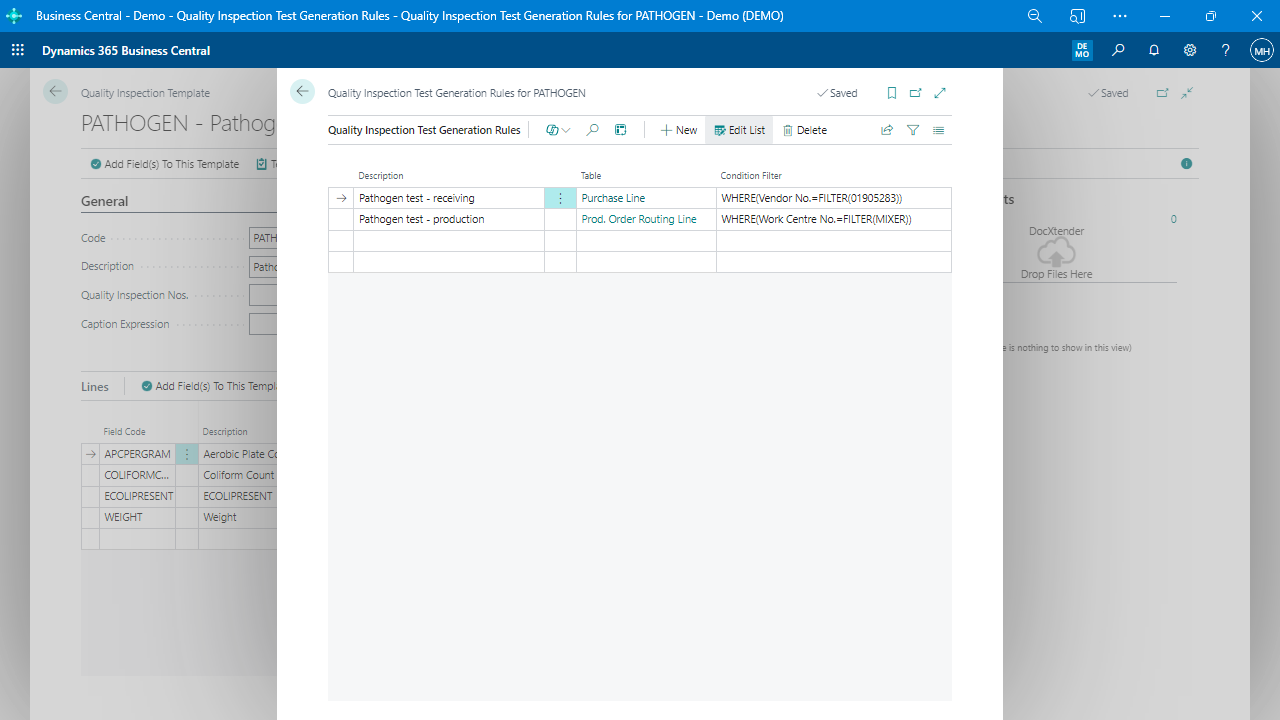
Task: Open the app launcher waffle menu
Action: (x=18, y=51)
